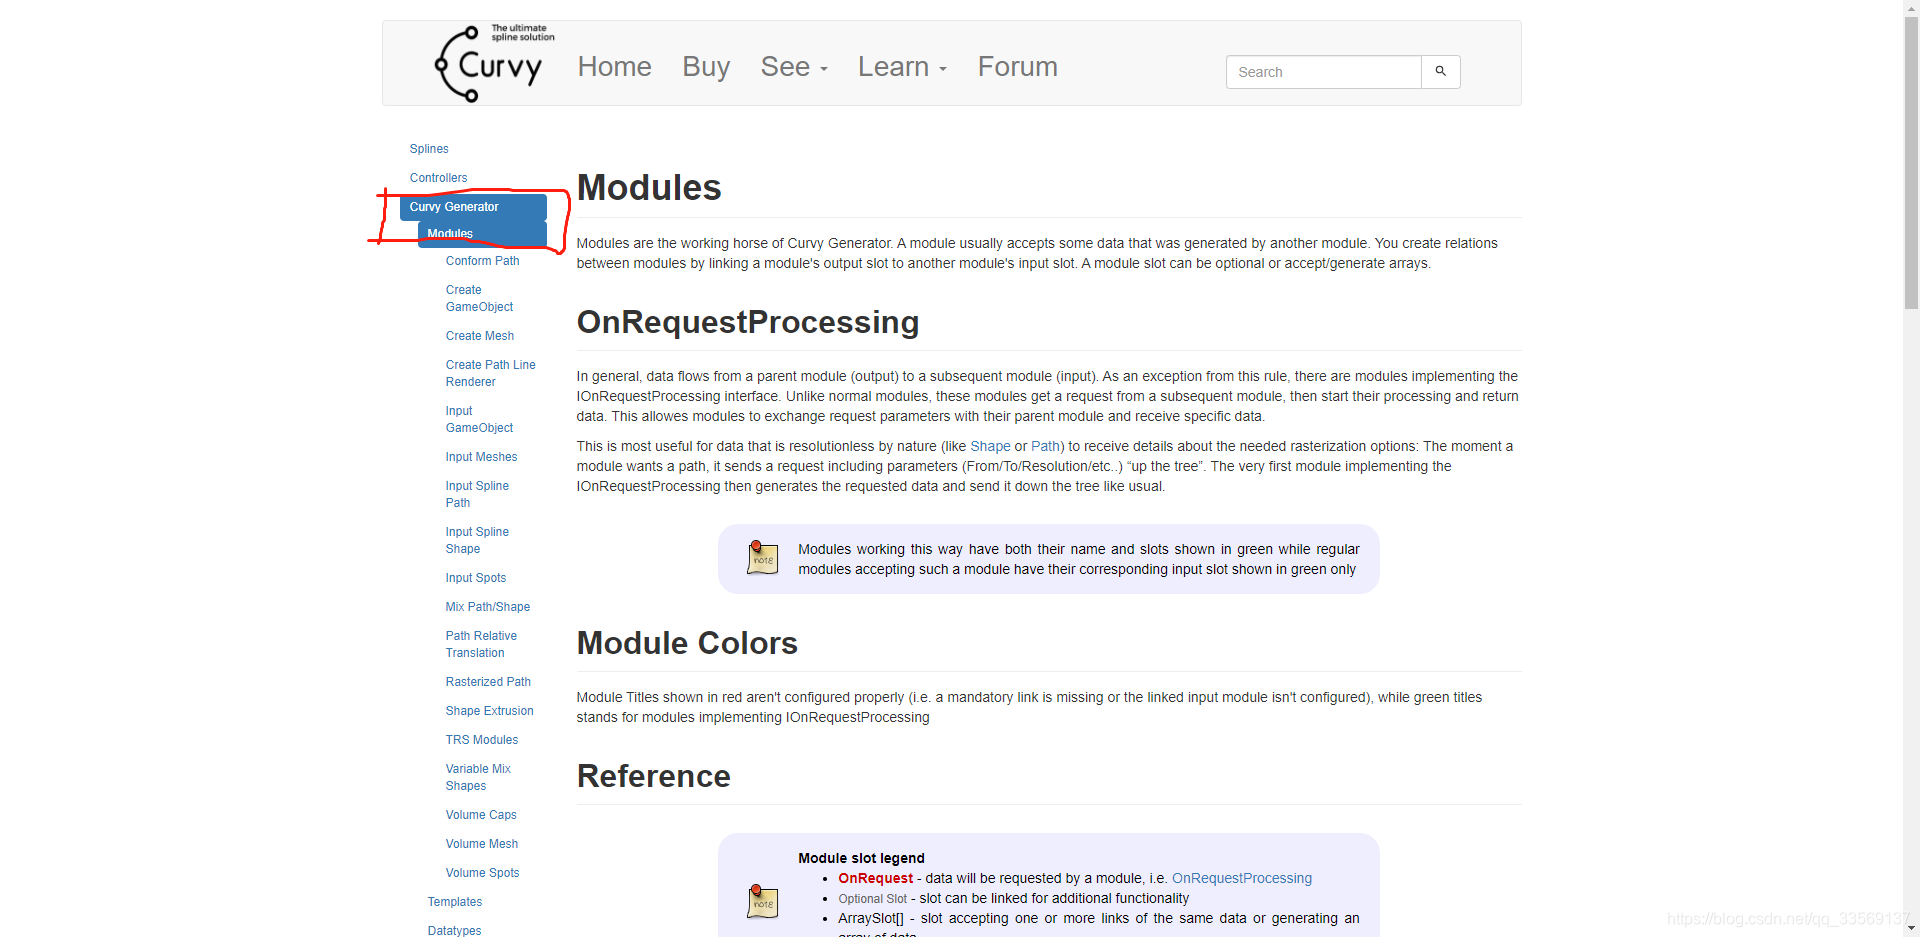Open Input GameObject page
This screenshot has width=1920, height=937.
pyautogui.click(x=479, y=419)
